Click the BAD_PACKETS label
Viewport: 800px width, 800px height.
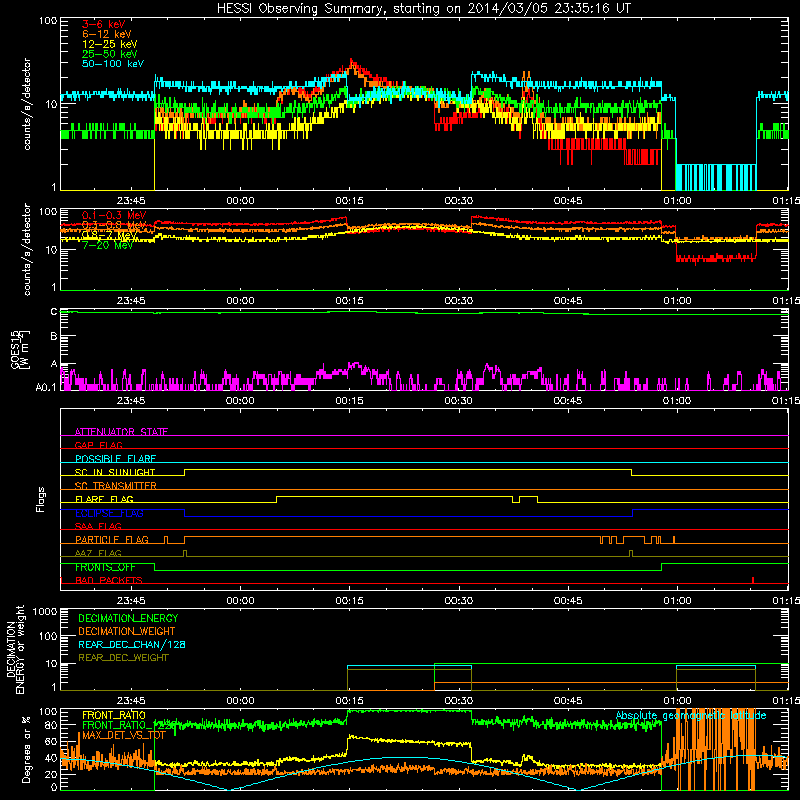coord(109,581)
